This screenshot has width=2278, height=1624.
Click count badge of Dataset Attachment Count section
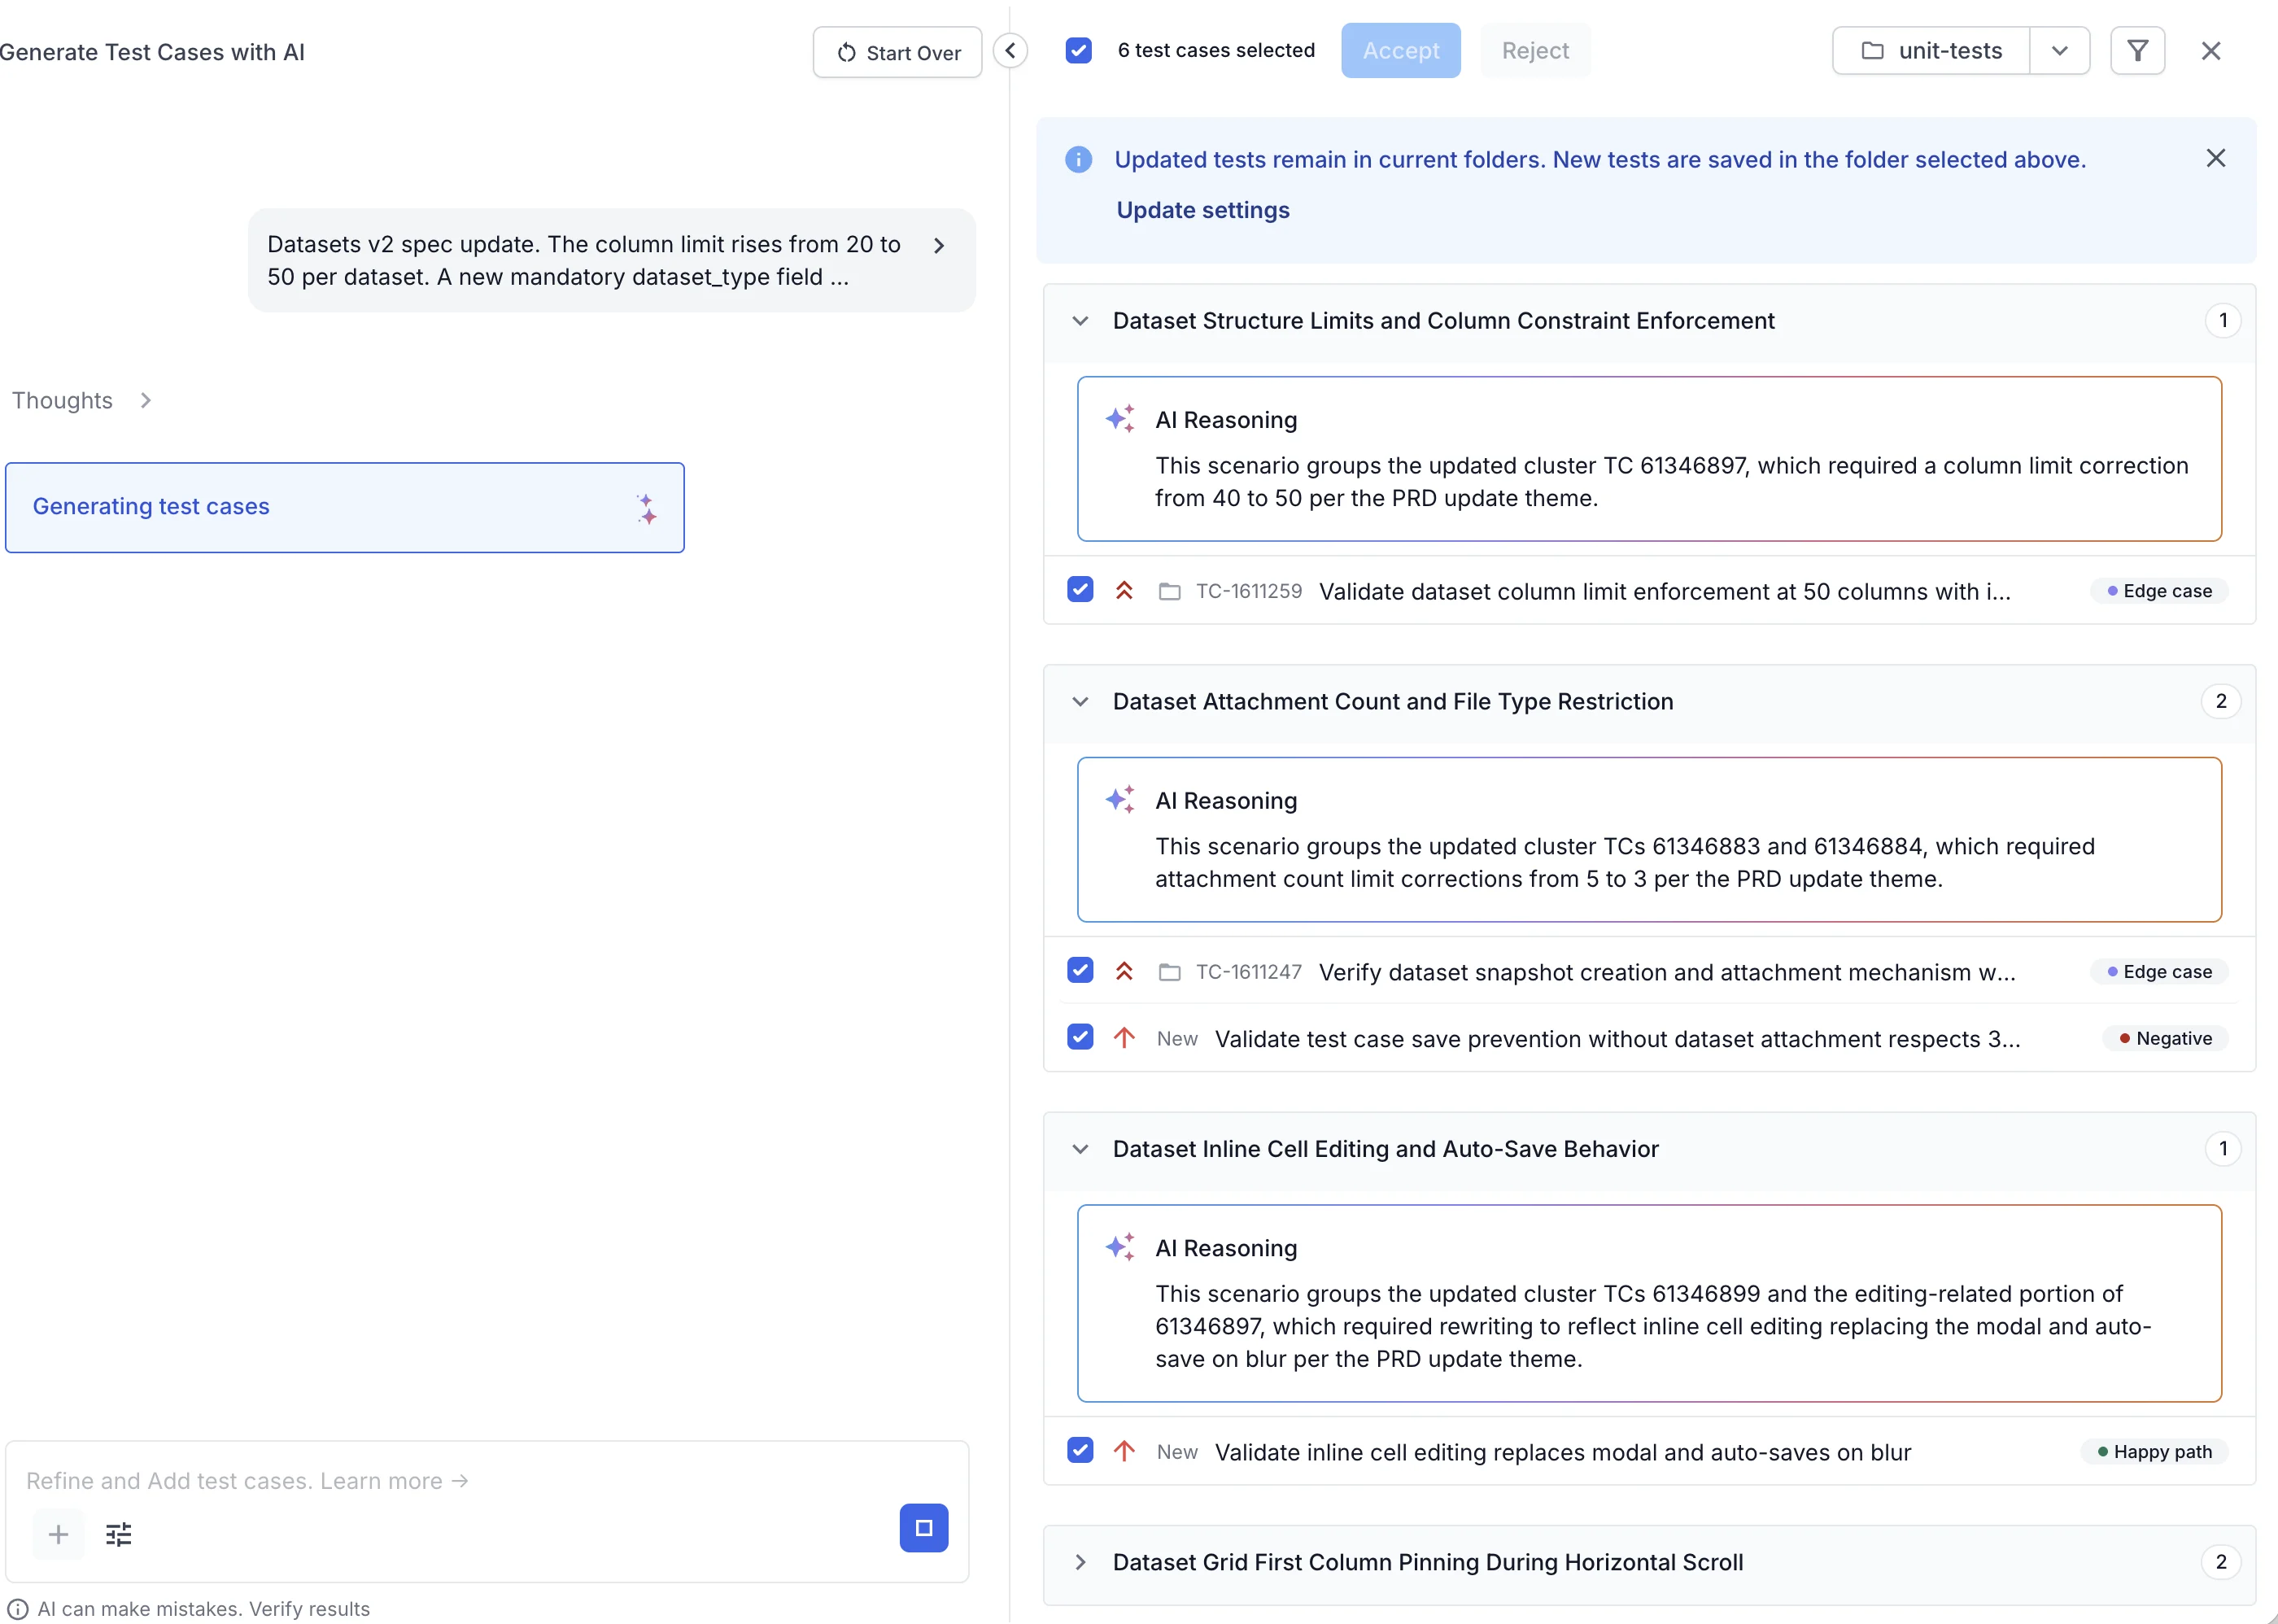point(2221,701)
